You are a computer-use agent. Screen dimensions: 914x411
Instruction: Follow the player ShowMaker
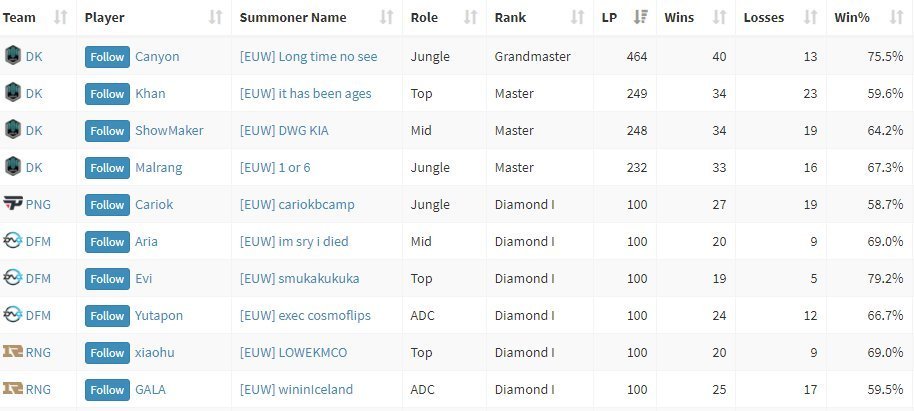[107, 131]
